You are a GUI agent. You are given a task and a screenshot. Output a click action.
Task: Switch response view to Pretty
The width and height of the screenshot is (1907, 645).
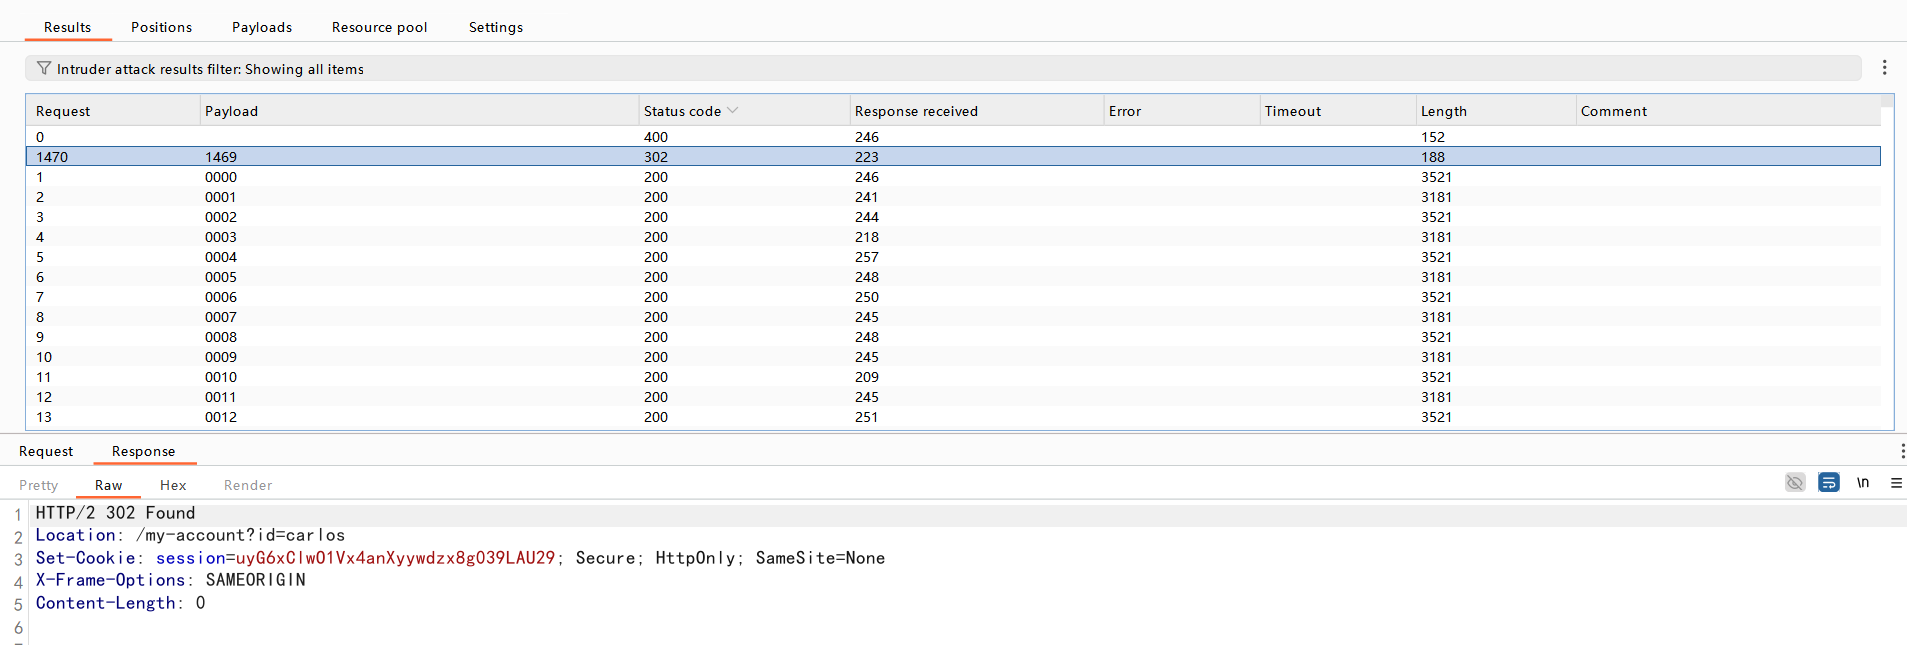[39, 485]
